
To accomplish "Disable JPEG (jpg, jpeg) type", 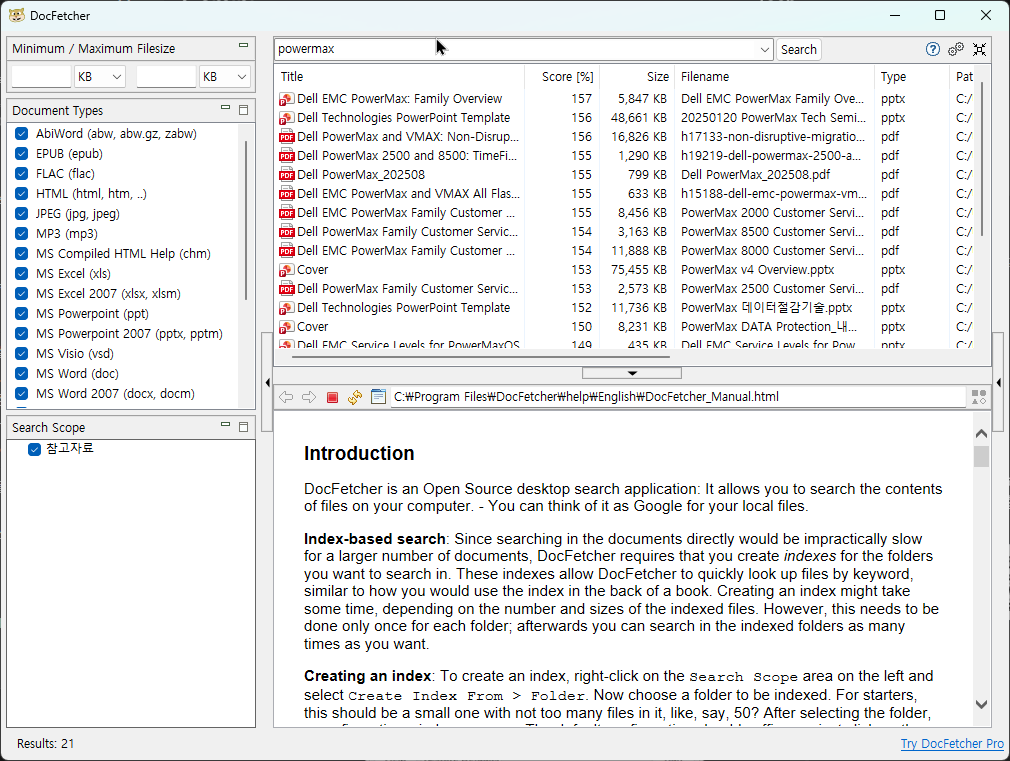I will [x=21, y=214].
